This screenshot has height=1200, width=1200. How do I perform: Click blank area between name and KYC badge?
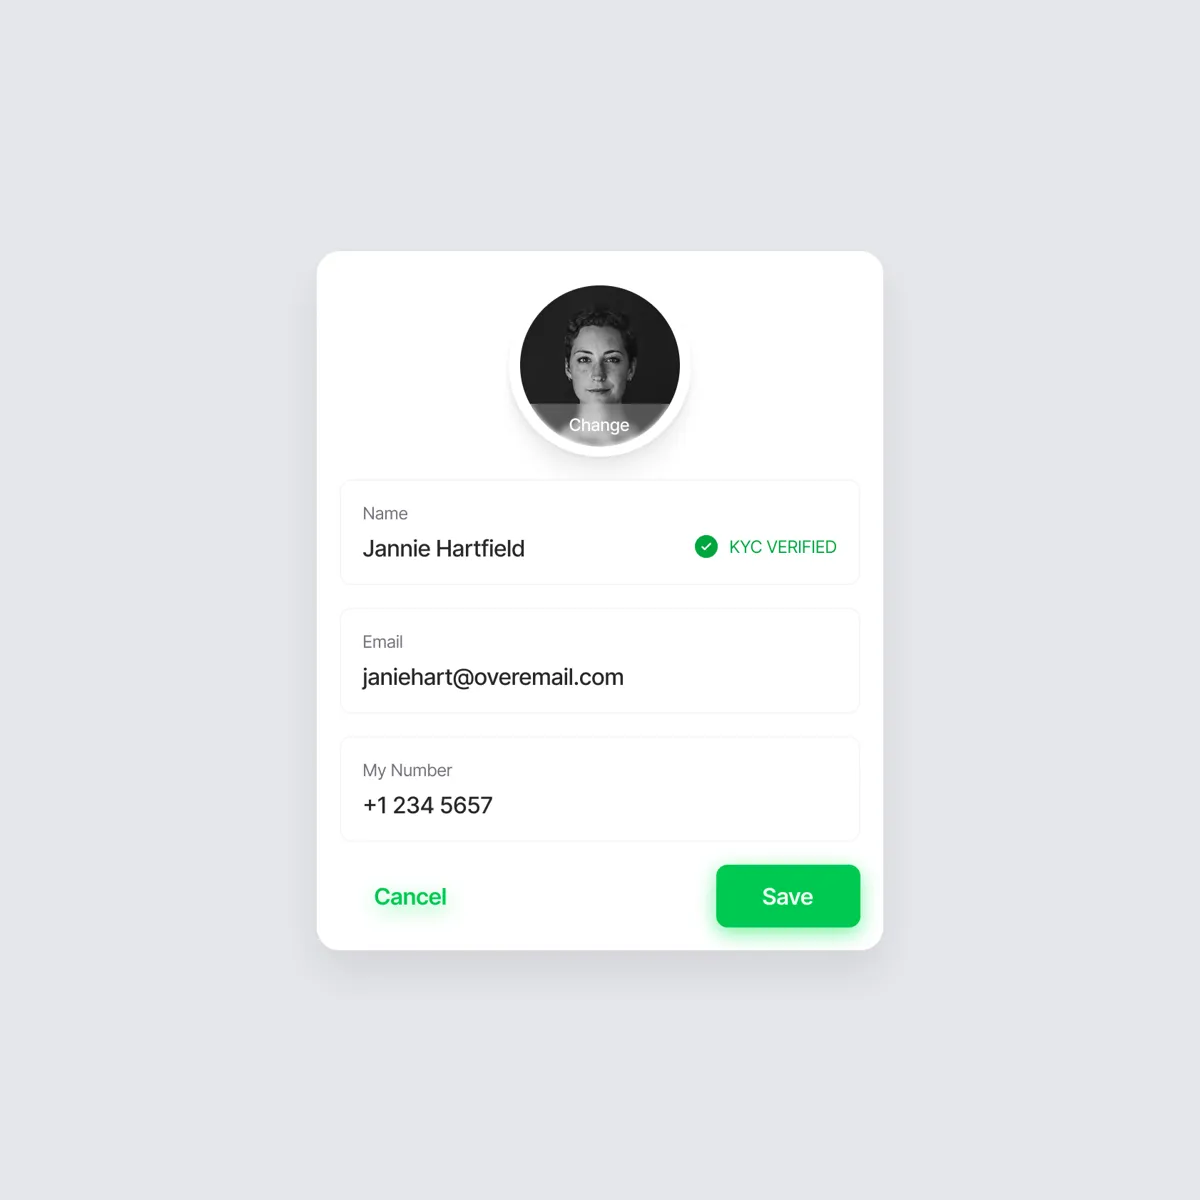coord(608,547)
